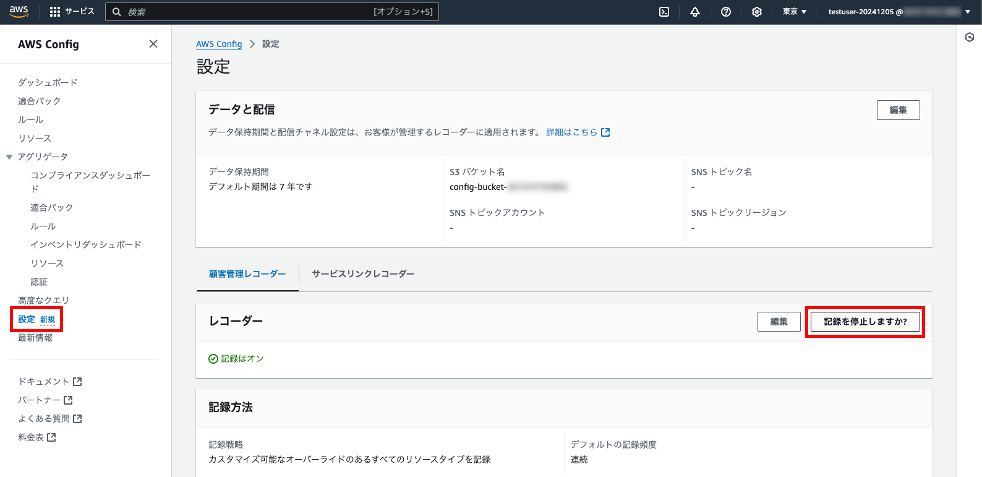The image size is (982, 477).
Task: Click the データと配信 heading
Action: [x=242, y=110]
